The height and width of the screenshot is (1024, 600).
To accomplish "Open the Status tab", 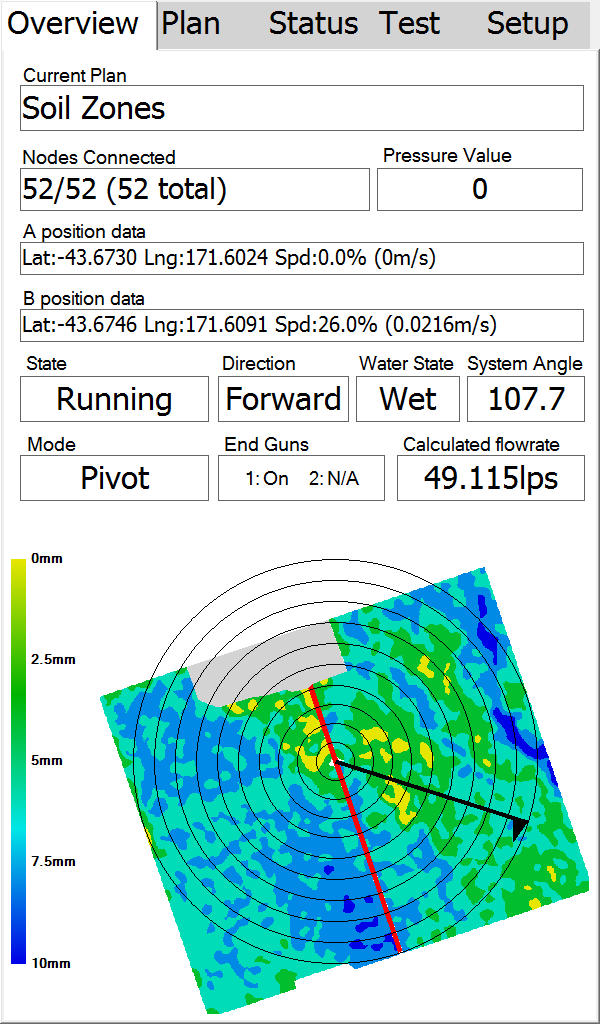I will point(313,24).
